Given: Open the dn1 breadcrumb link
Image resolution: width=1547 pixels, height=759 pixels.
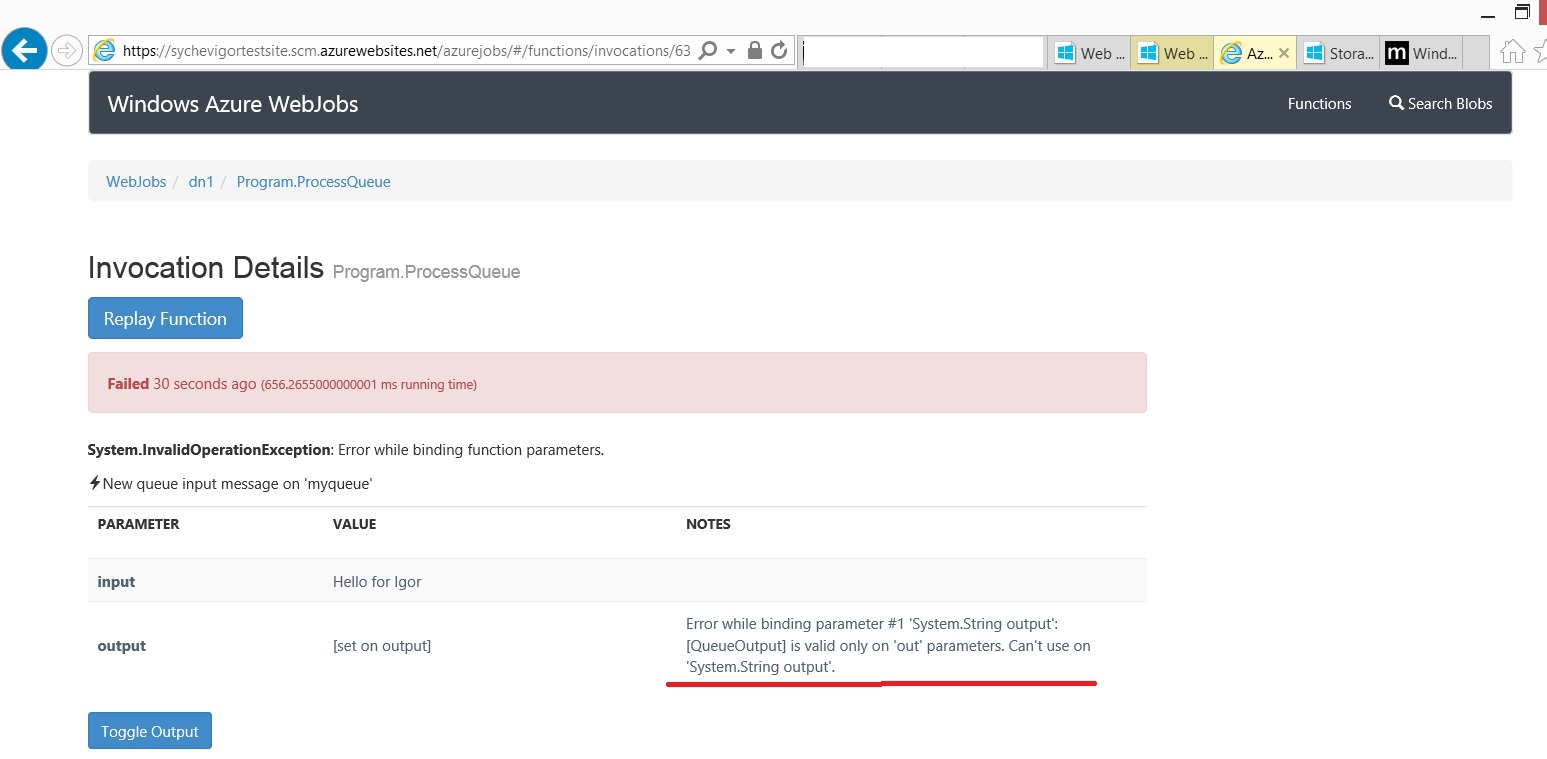Looking at the screenshot, I should [201, 181].
